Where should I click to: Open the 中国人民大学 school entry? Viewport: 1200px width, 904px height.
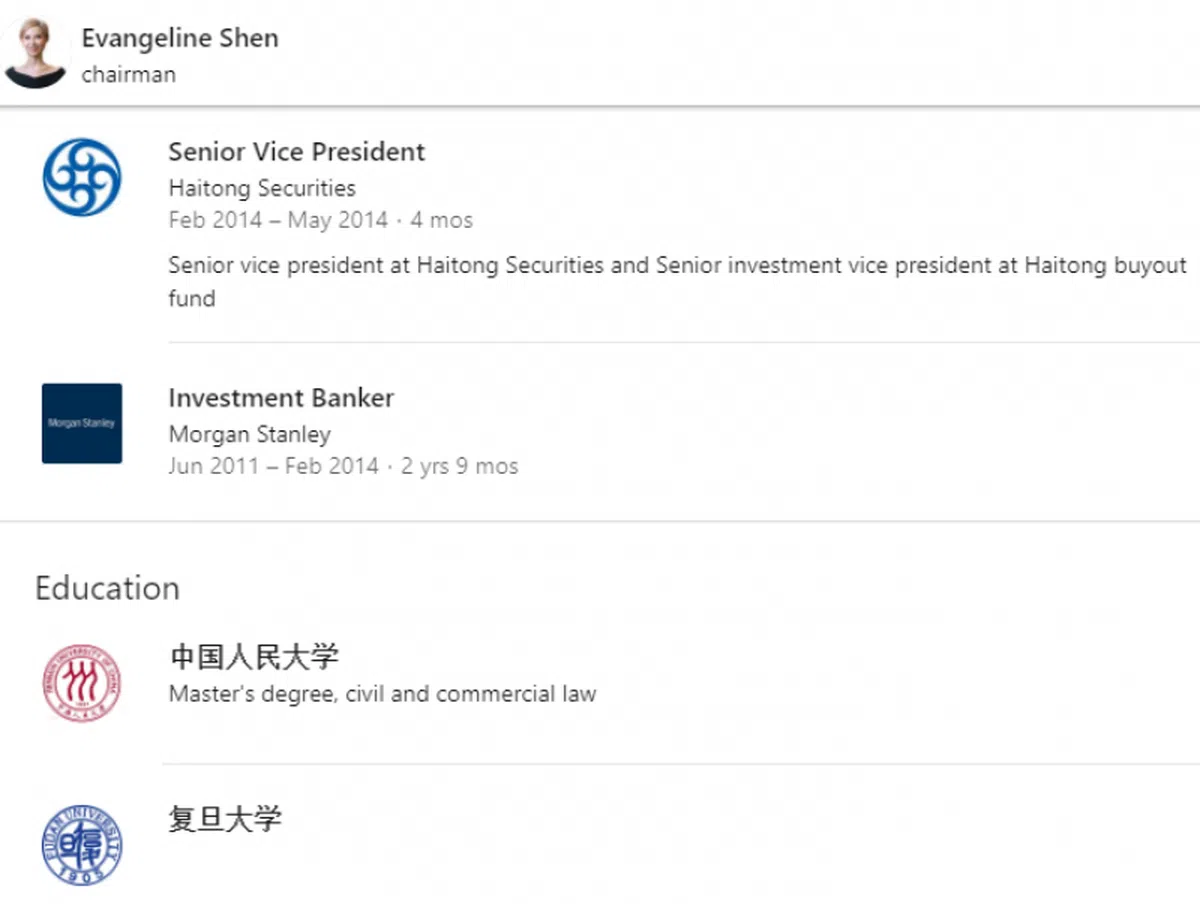[254, 657]
